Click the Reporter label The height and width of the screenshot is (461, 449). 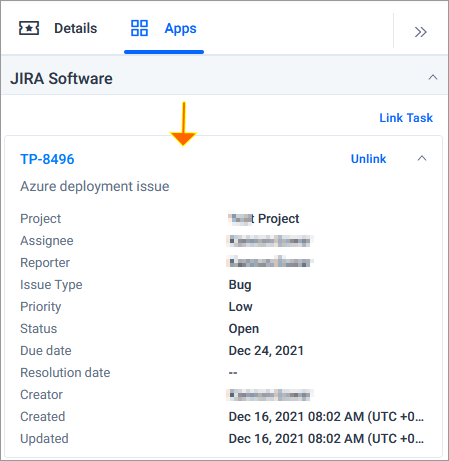[45, 263]
